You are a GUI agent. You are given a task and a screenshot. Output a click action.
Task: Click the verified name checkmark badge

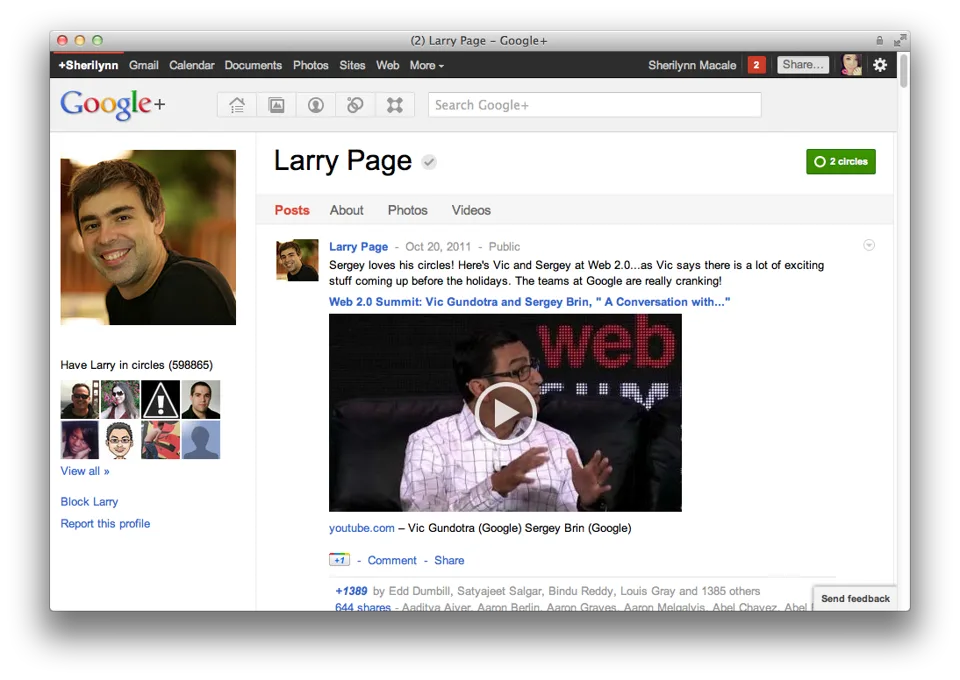pyautogui.click(x=429, y=162)
